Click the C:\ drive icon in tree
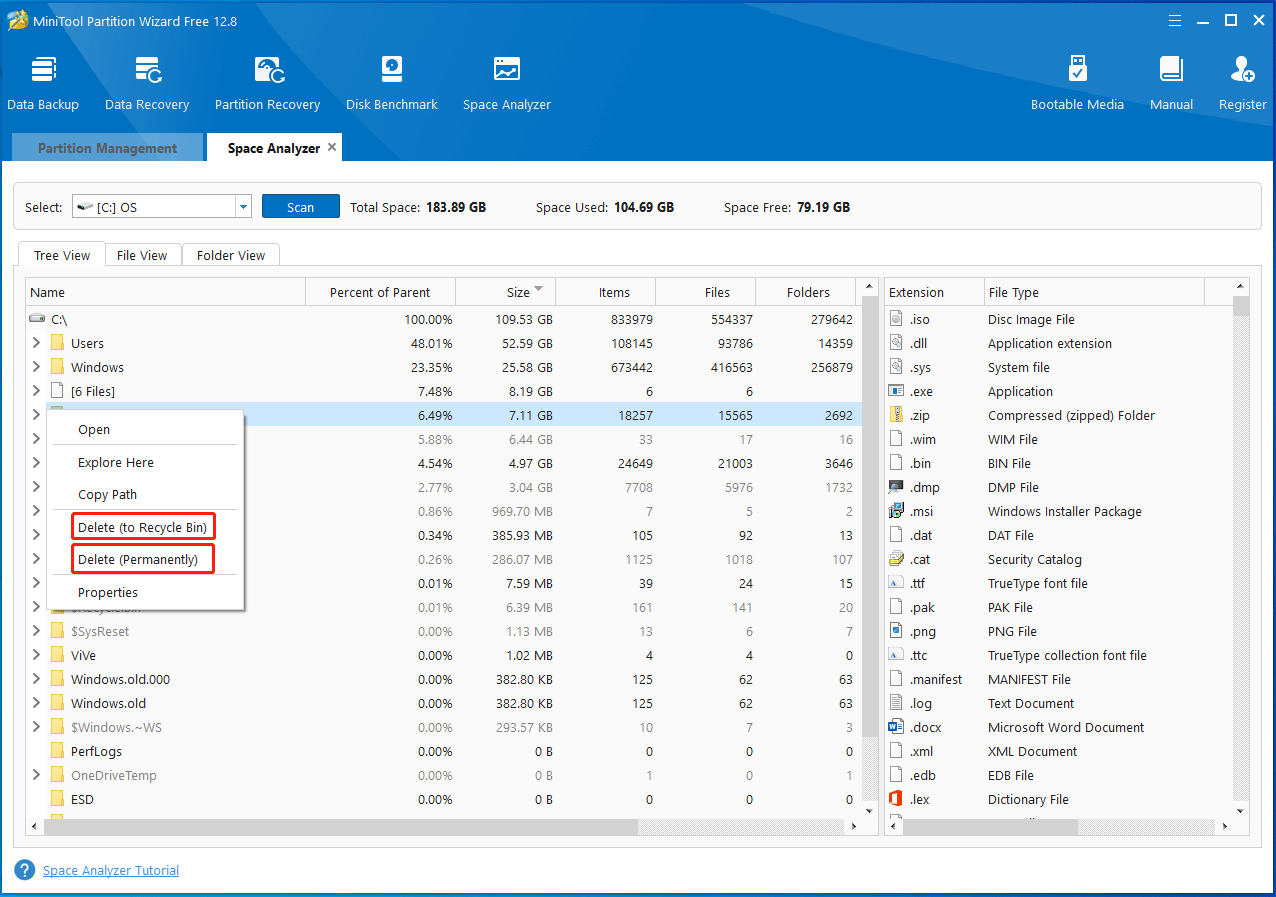 click(x=38, y=319)
